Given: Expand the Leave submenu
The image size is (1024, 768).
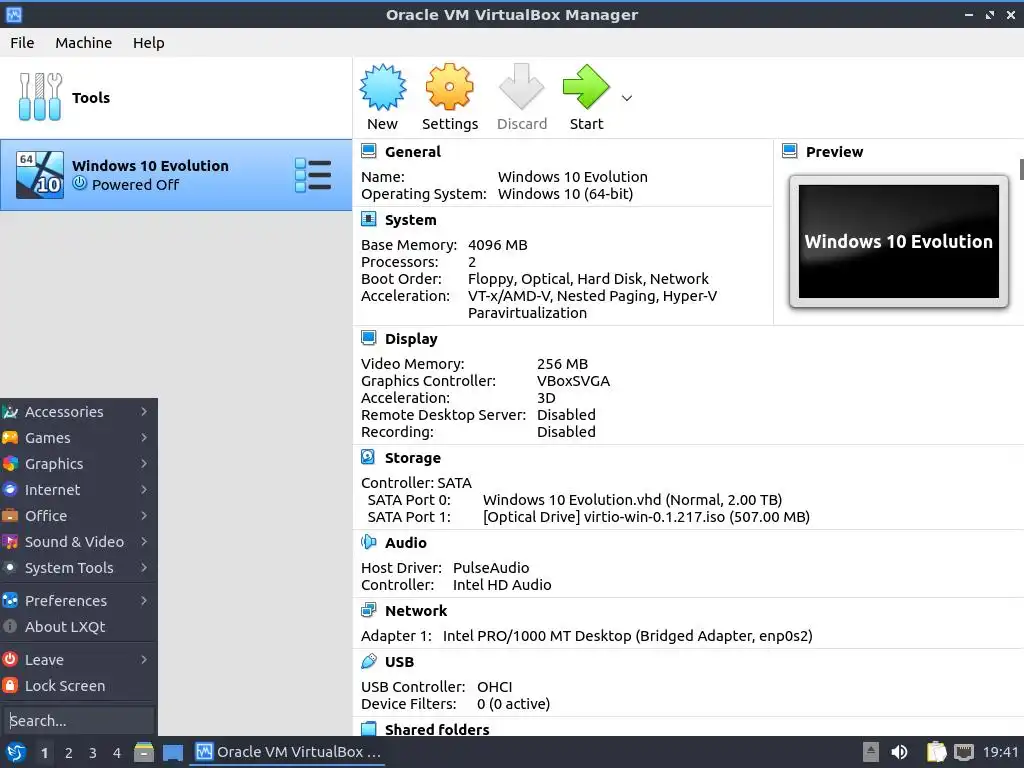Looking at the screenshot, I should 78,660.
